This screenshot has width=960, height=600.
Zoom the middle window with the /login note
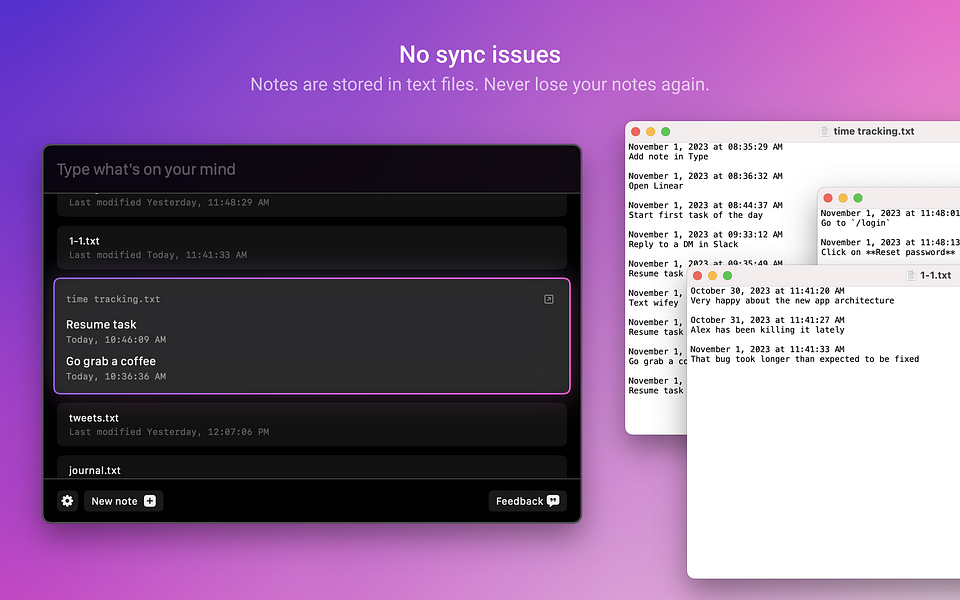[x=858, y=198]
